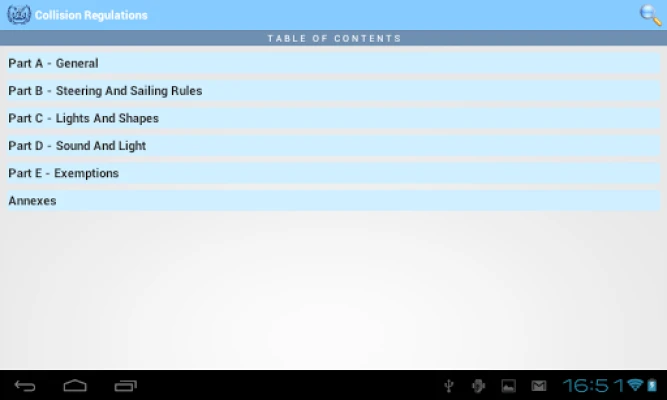This screenshot has height=400, width=667.
Task: Tap the battery status icon
Action: pyautogui.click(x=653, y=385)
